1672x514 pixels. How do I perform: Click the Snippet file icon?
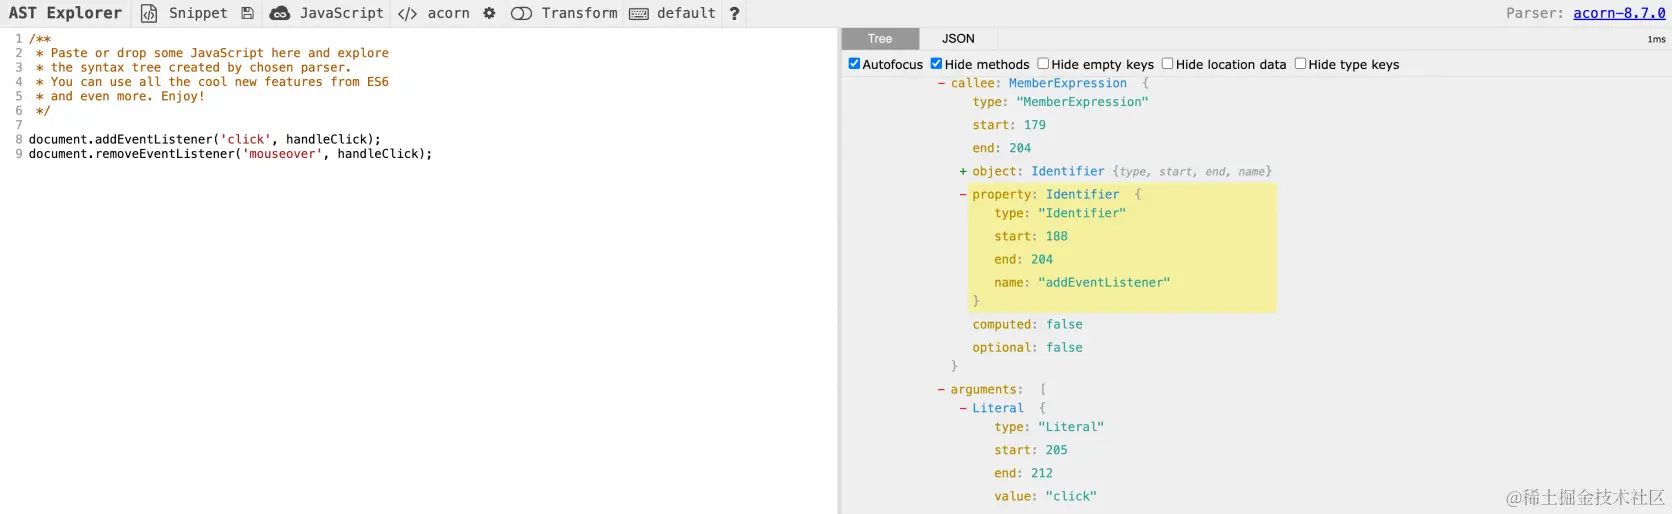click(149, 13)
